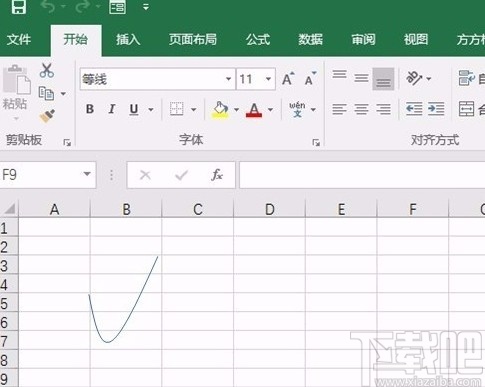Open the Font Color dropdown arrow
Image resolution: width=485 pixels, height=387 pixels.
270,109
